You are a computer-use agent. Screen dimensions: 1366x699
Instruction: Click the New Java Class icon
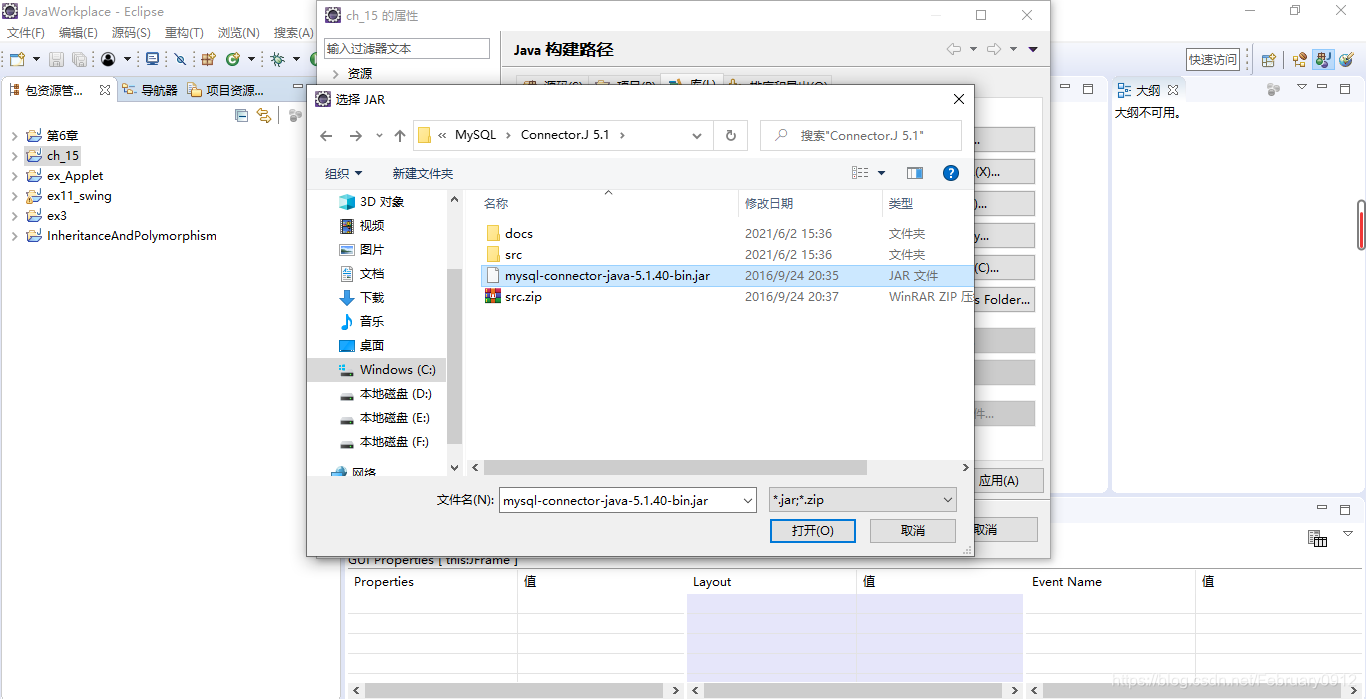[233, 59]
